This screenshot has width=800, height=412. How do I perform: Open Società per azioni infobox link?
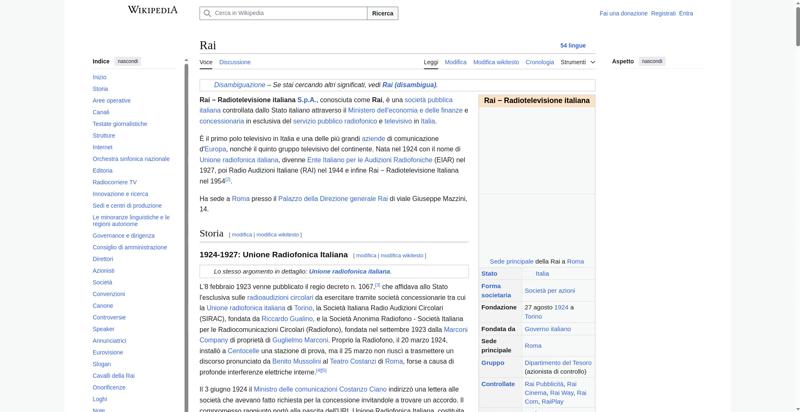(x=549, y=291)
